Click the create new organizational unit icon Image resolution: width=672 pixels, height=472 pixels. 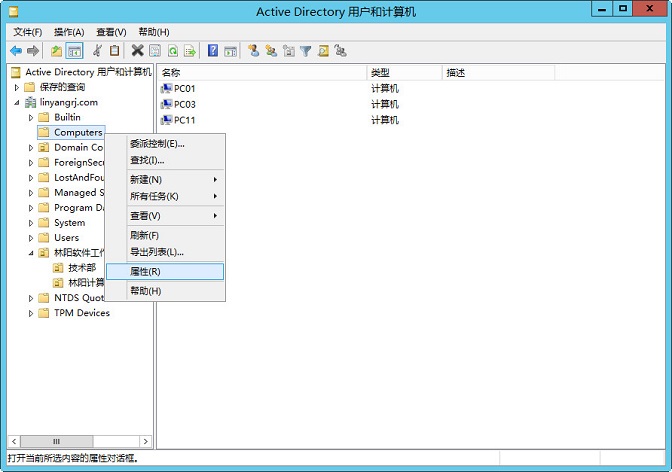(x=288, y=51)
